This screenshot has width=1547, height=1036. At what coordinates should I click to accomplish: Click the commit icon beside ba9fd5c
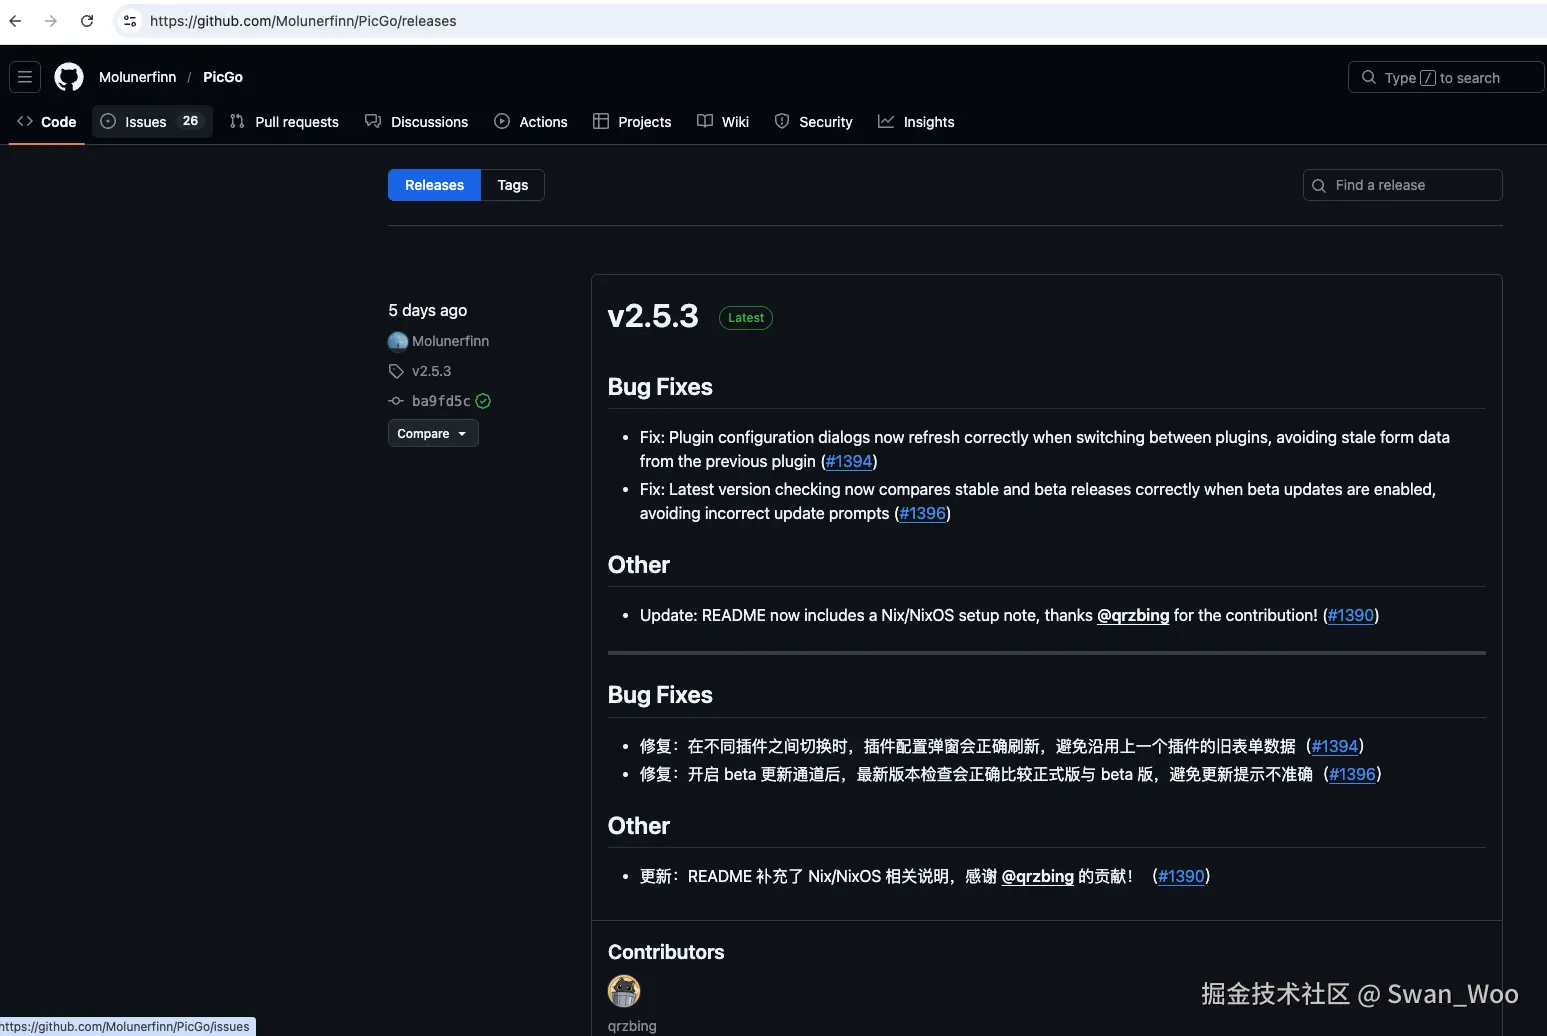point(396,401)
